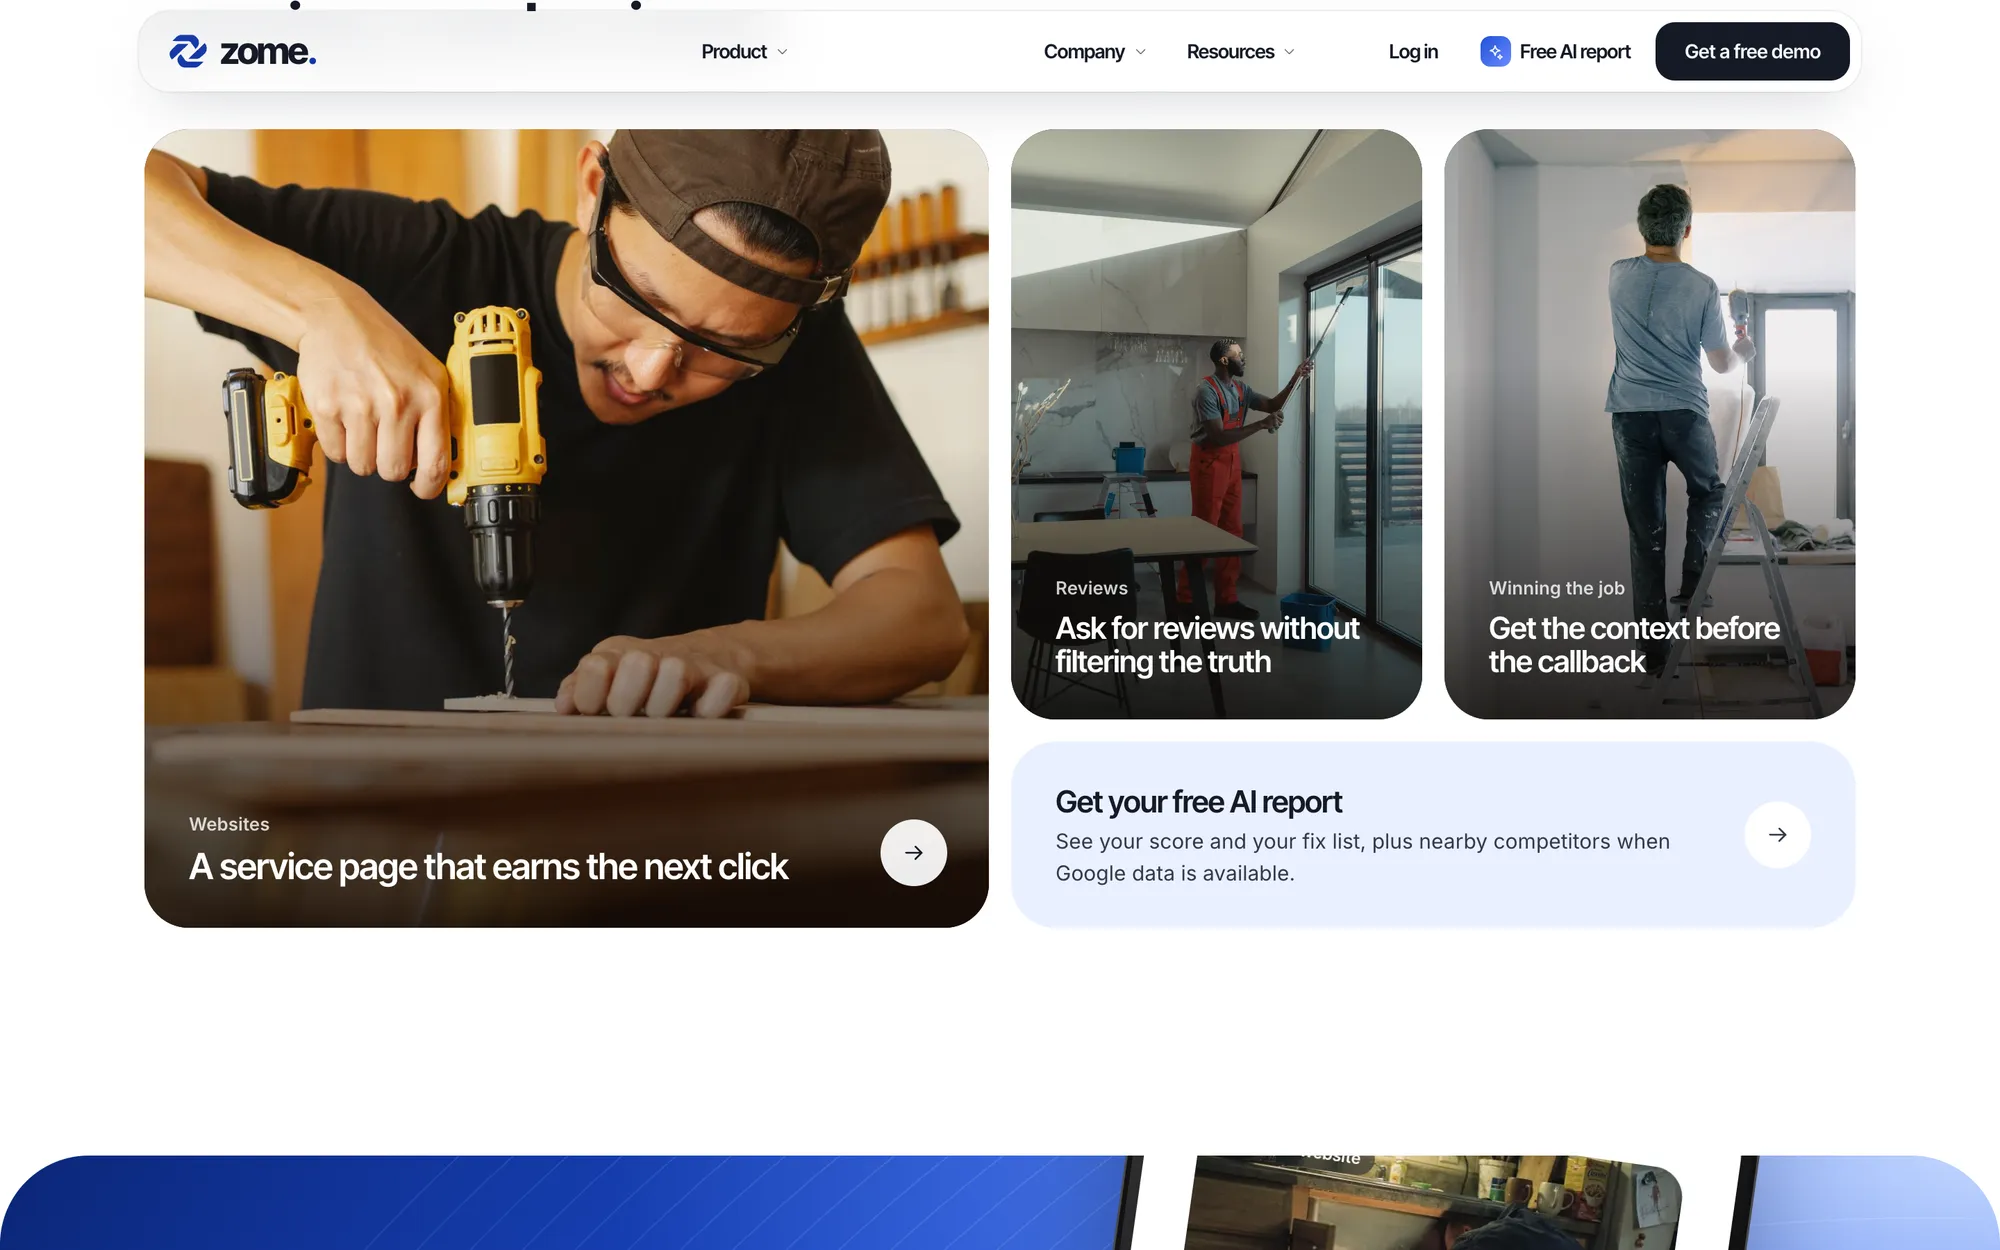The image size is (2000, 1250).
Task: Expand the Product dropdown chevron
Action: [782, 52]
